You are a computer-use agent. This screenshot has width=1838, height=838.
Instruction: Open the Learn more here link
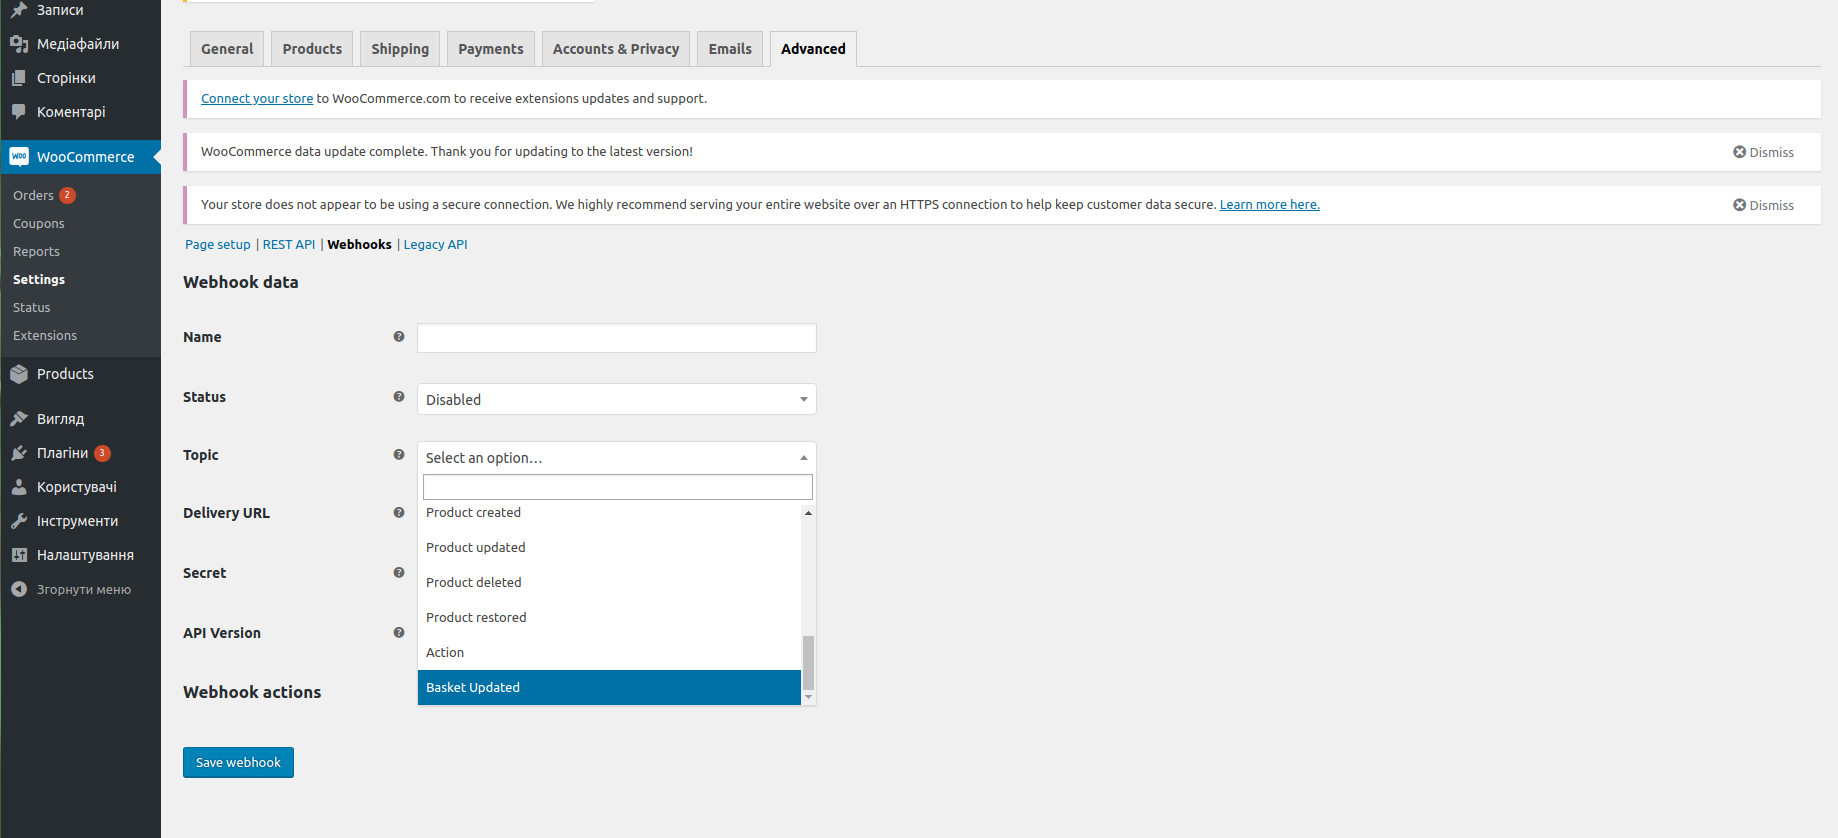(x=1269, y=204)
